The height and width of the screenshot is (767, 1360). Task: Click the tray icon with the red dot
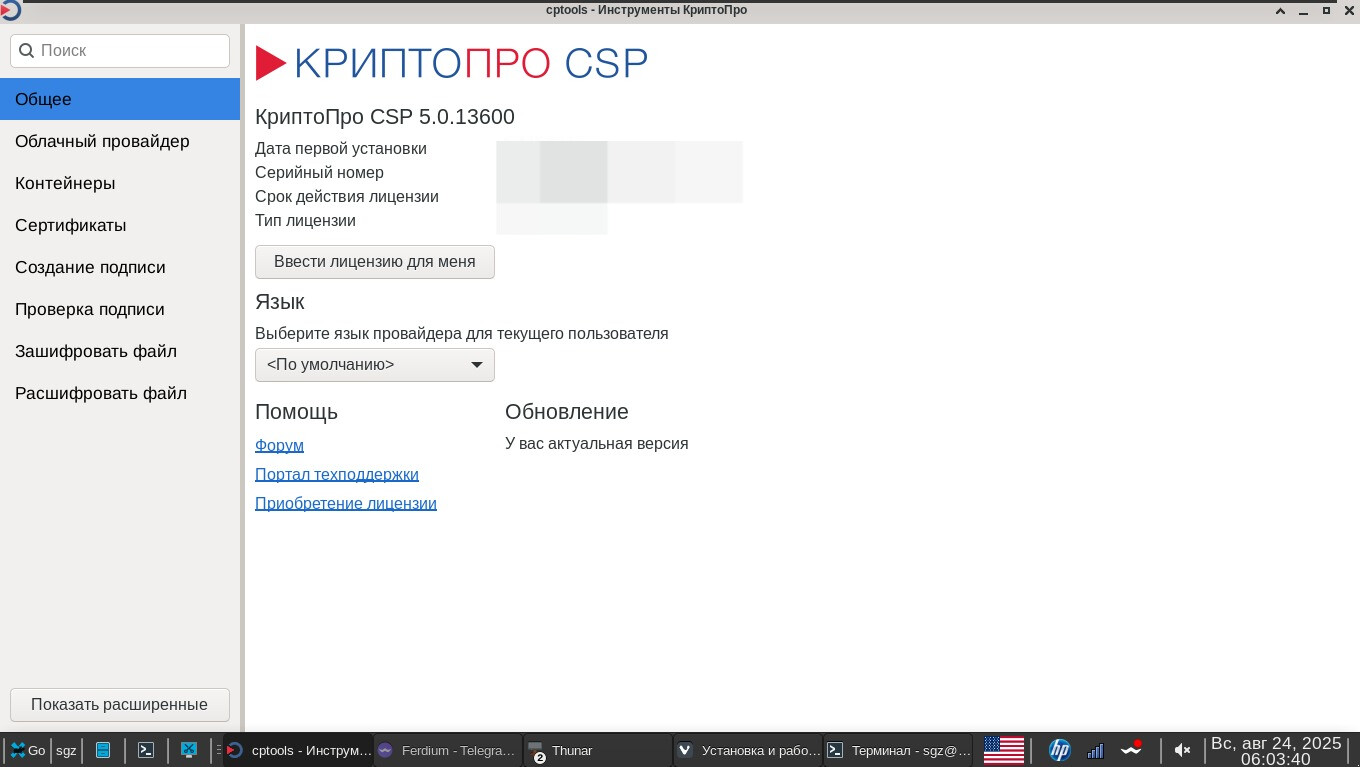1131,749
